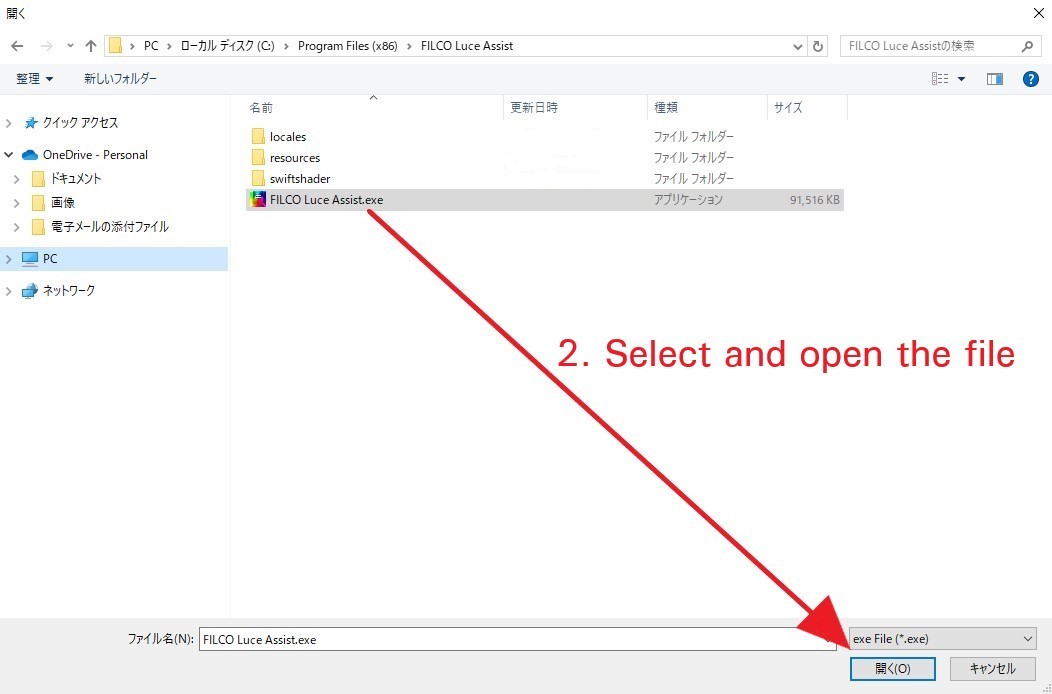Expand the ドキュメント folder node
This screenshot has width=1052, height=694.
pos(17,179)
